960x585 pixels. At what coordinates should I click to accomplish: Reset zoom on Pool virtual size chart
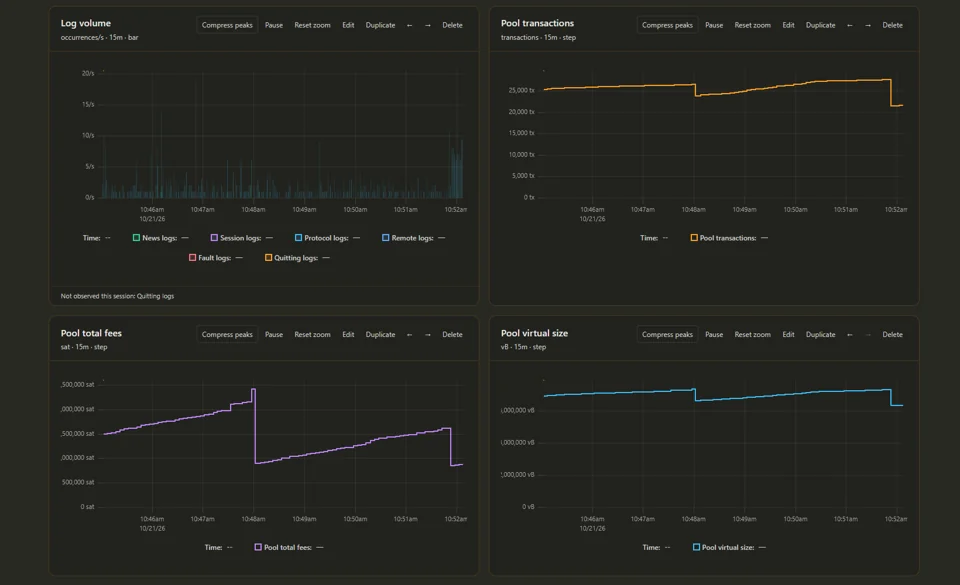(752, 335)
